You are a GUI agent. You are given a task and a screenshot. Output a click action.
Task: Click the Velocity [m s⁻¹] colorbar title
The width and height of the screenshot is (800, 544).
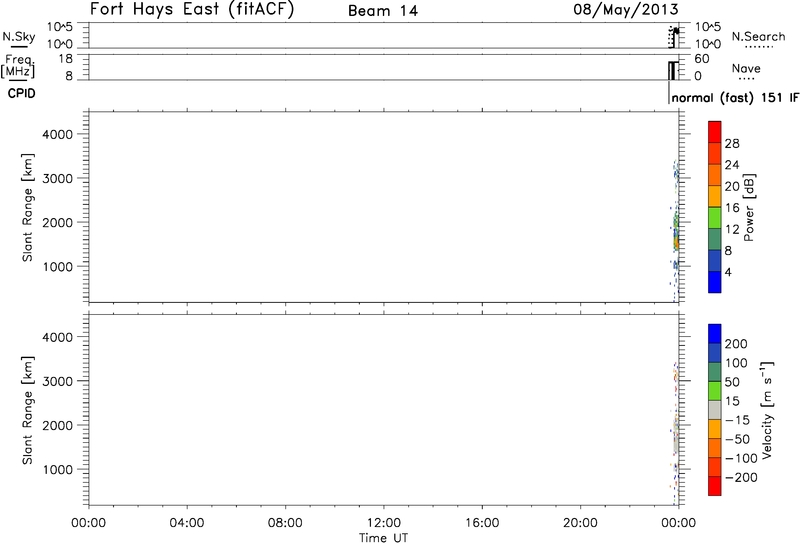777,410
